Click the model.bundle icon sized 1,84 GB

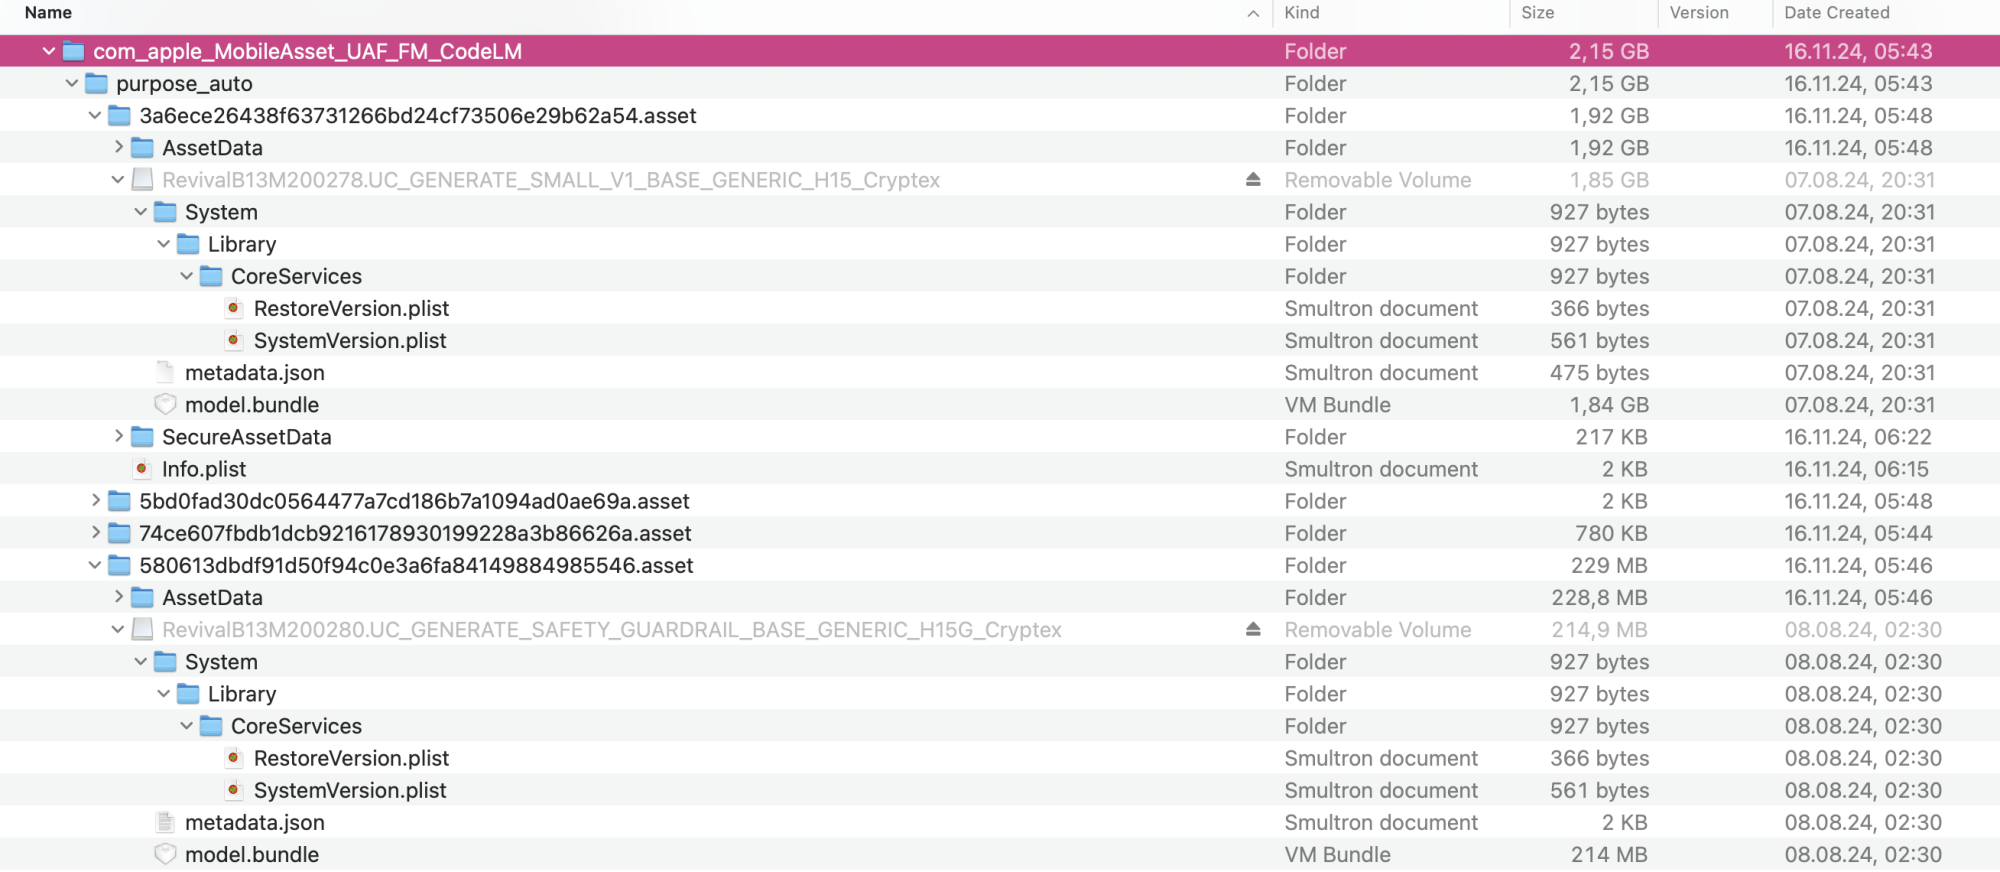[x=165, y=404]
